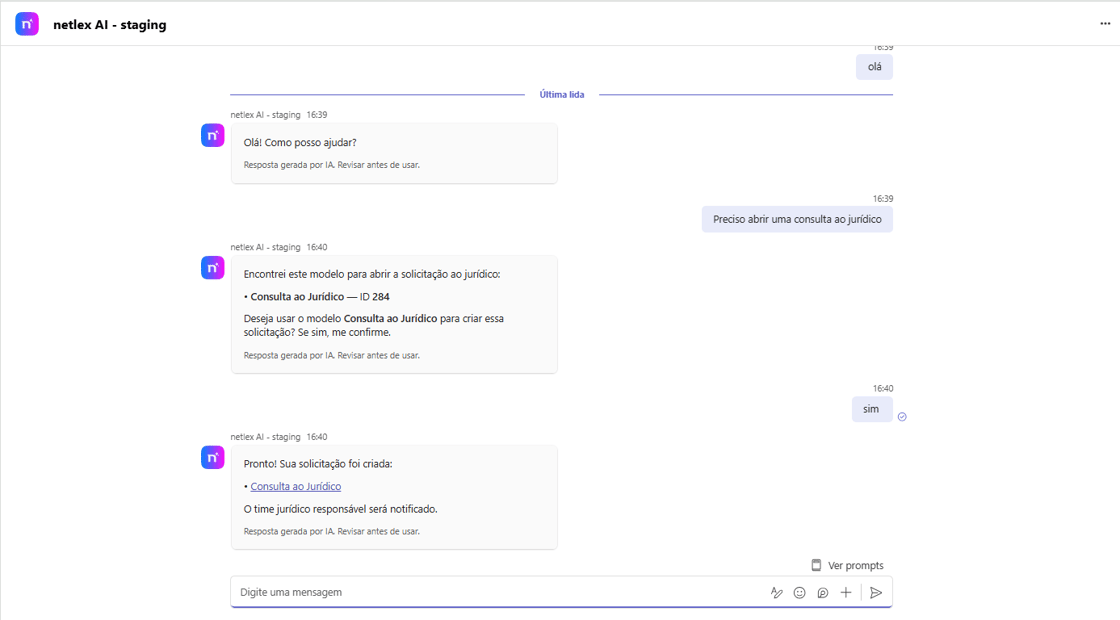This screenshot has width=1120, height=620.
Task: Open the text formatting pen icon
Action: coord(776,592)
